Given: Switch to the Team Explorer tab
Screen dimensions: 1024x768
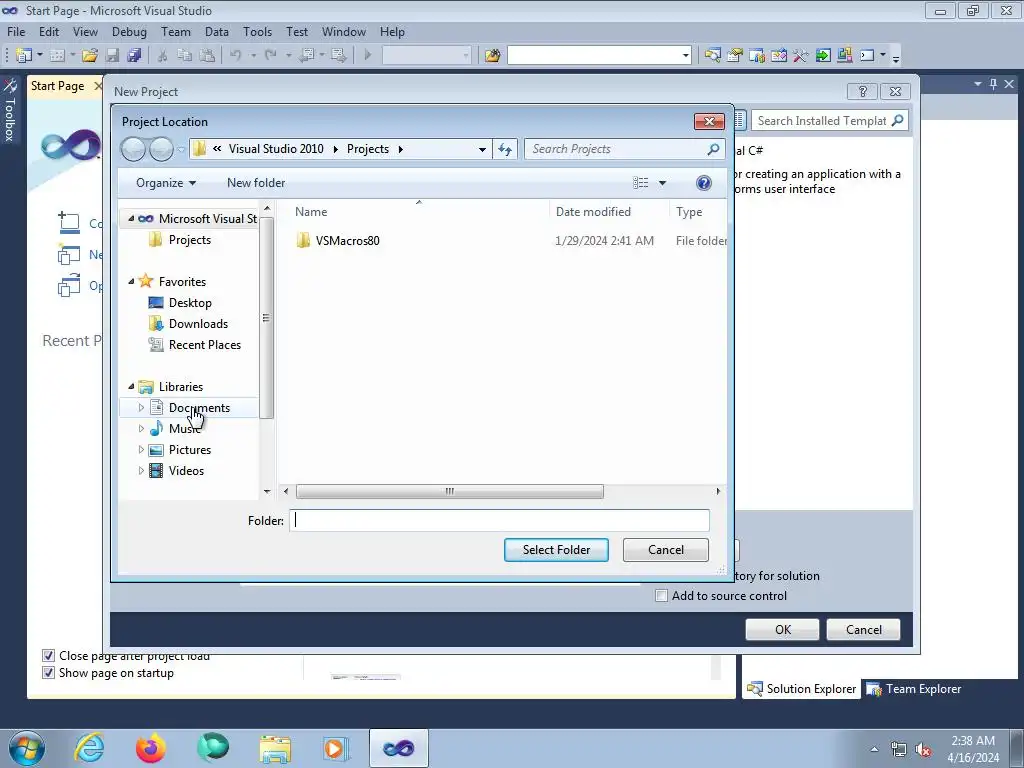Looking at the screenshot, I should [x=914, y=689].
